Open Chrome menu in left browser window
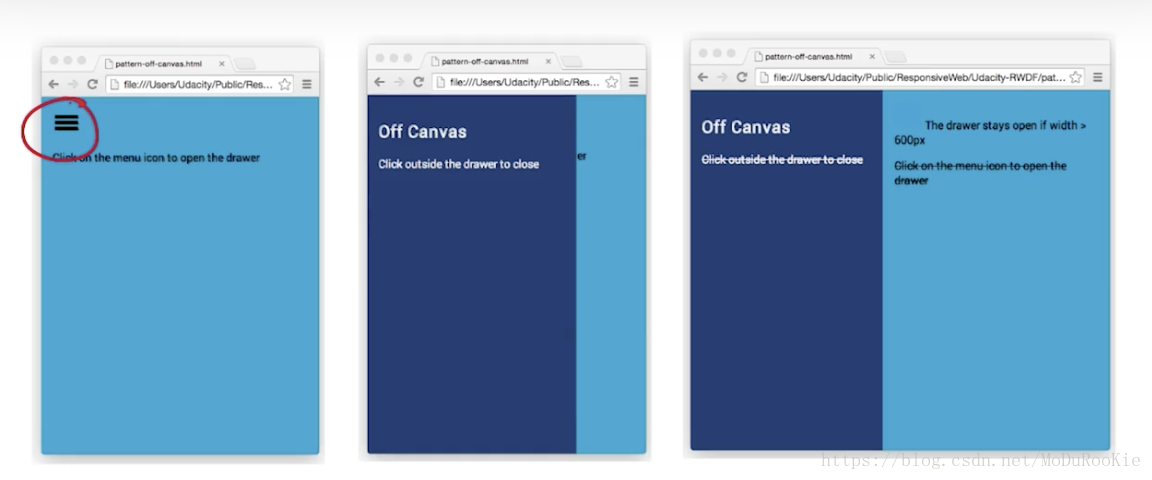This screenshot has height=480, width=1152. pyautogui.click(x=307, y=85)
